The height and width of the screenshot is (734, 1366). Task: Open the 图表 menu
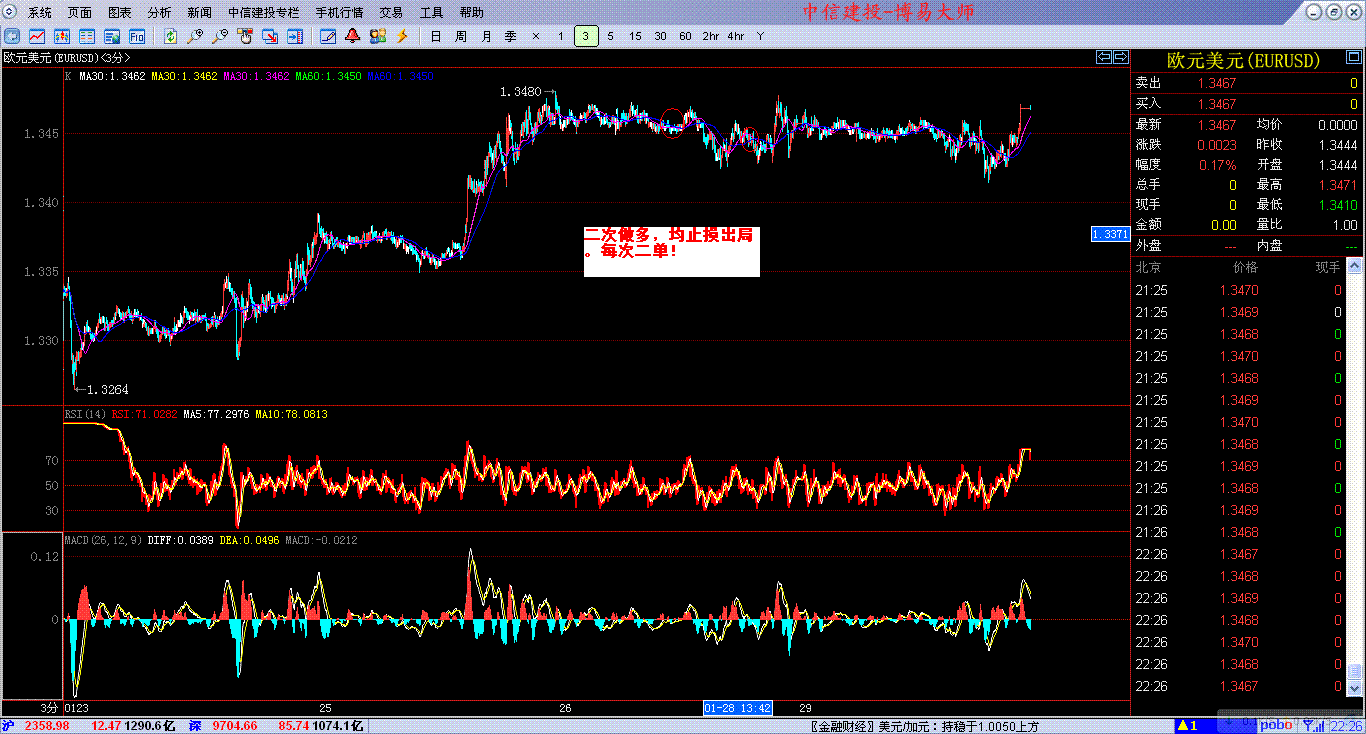(x=120, y=13)
